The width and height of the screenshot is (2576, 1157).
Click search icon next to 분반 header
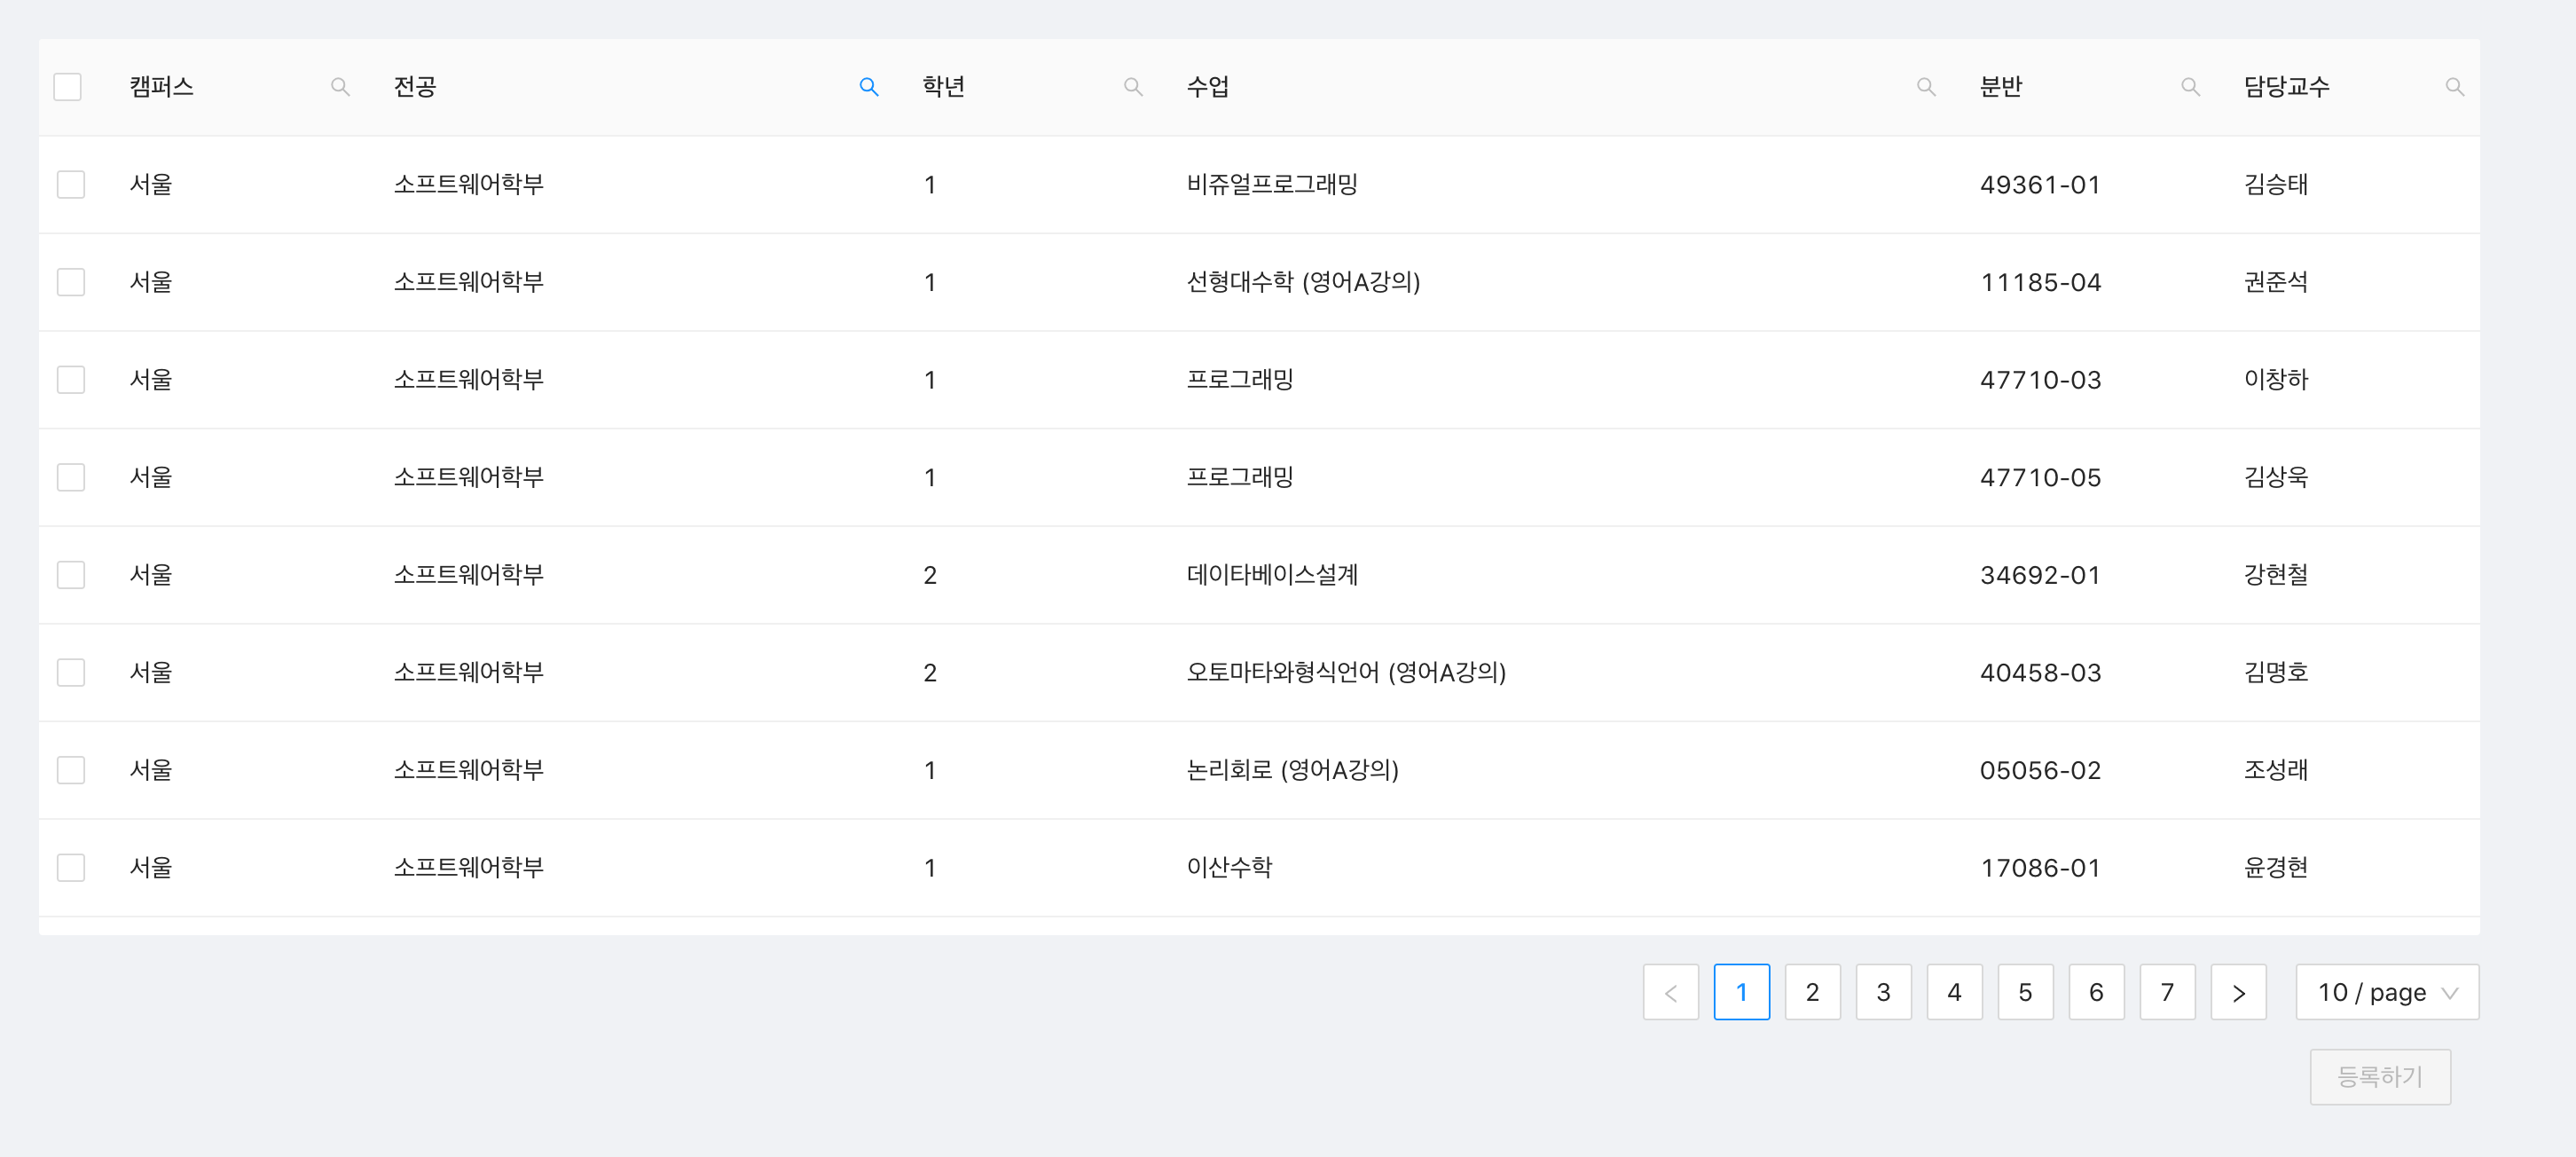click(2189, 87)
